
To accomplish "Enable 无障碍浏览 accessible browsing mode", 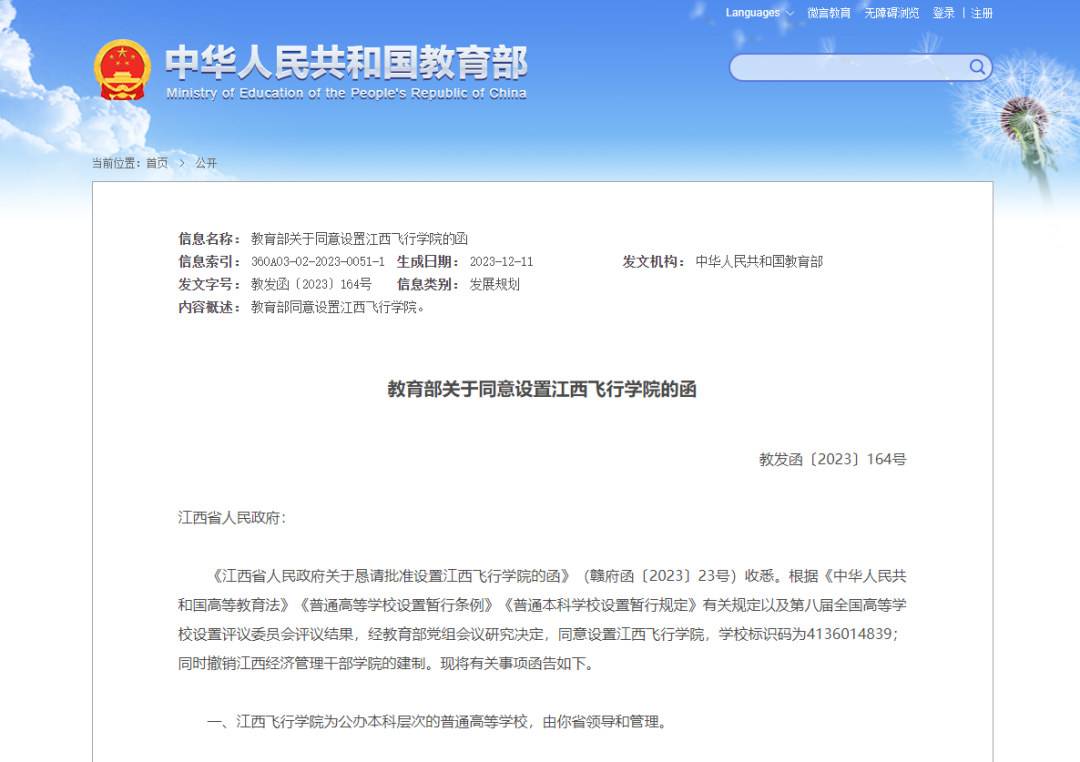I will coord(891,13).
